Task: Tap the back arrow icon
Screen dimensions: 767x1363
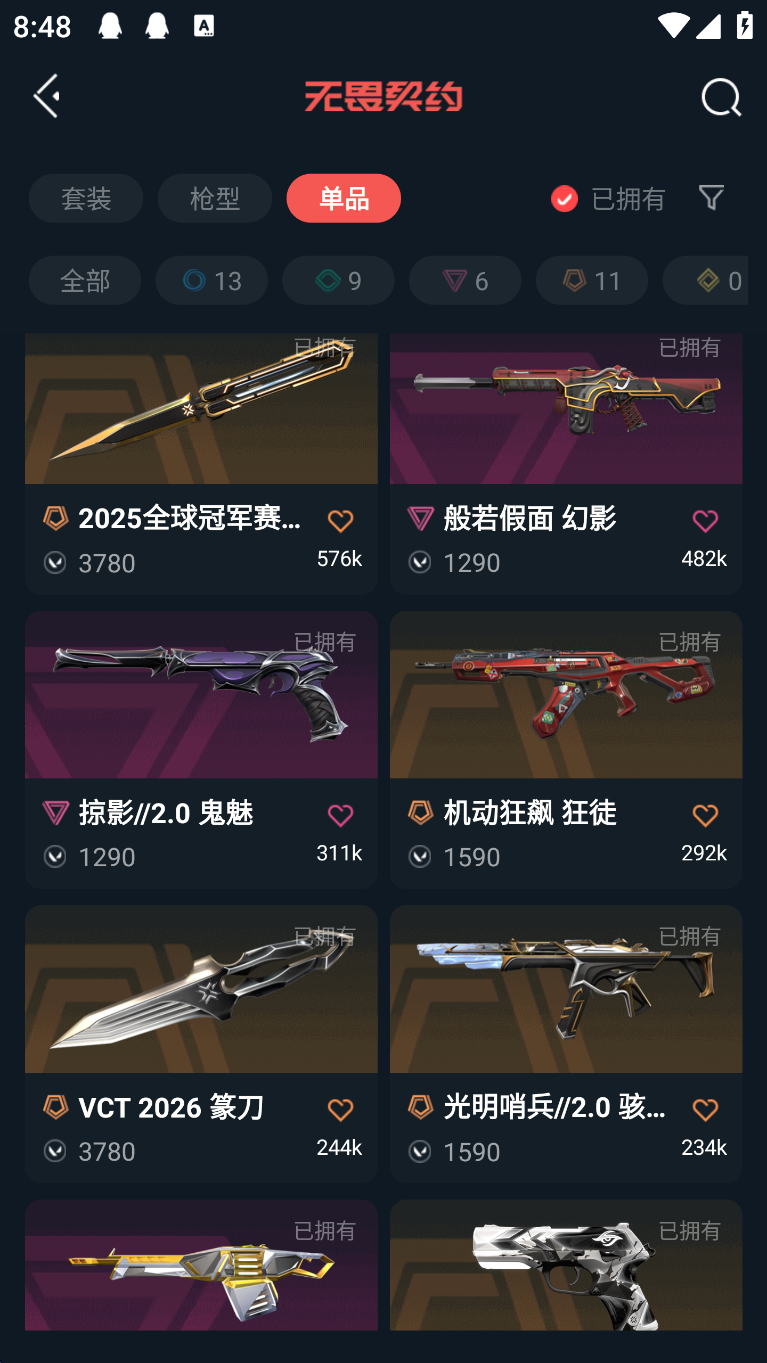Action: coord(47,96)
